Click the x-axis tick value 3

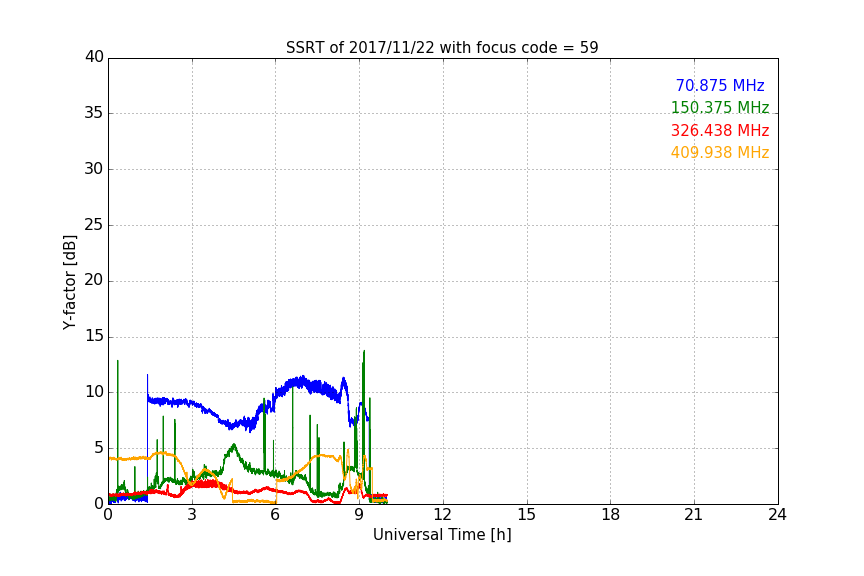(x=192, y=515)
